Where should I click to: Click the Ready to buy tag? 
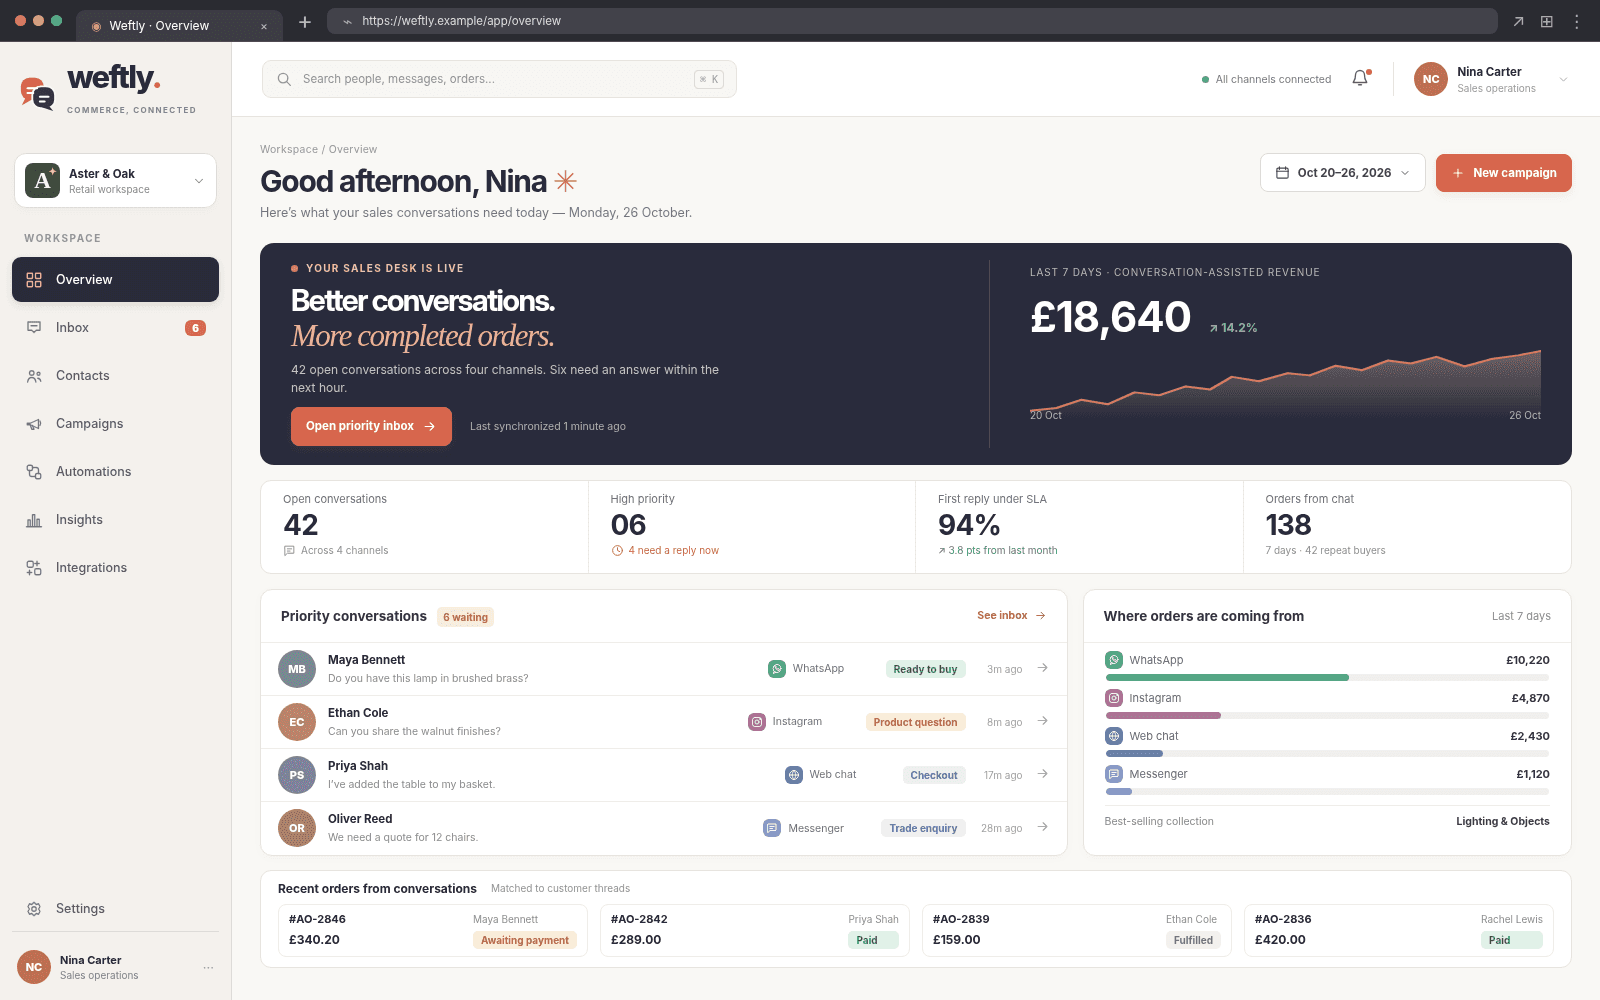coord(925,669)
